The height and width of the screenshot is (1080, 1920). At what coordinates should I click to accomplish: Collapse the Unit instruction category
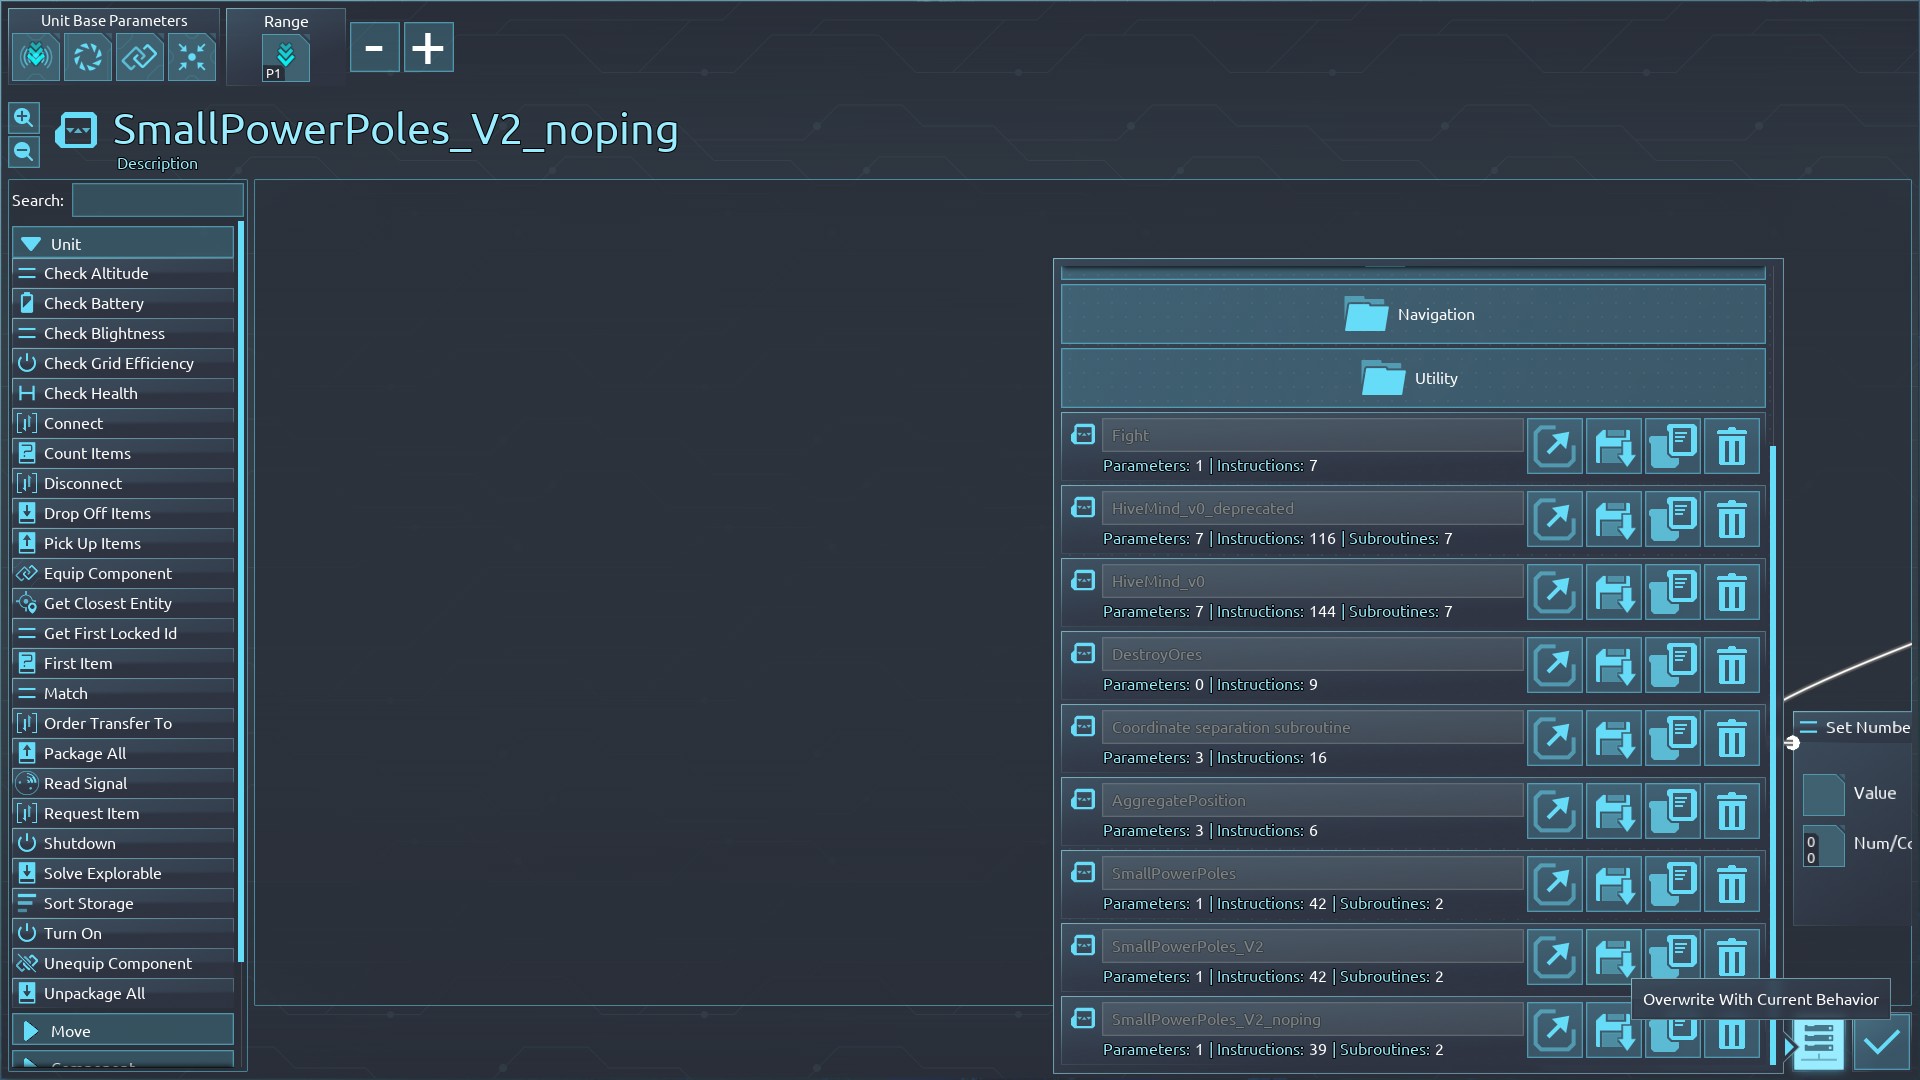[x=122, y=244]
